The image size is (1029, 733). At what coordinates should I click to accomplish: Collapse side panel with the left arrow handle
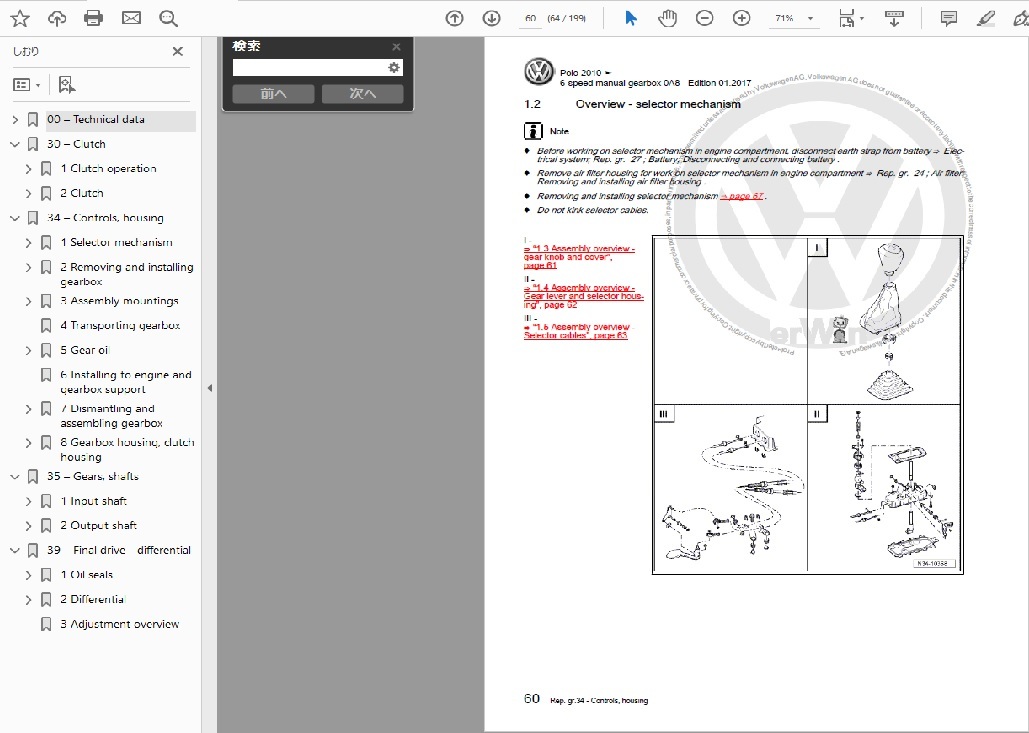click(209, 388)
